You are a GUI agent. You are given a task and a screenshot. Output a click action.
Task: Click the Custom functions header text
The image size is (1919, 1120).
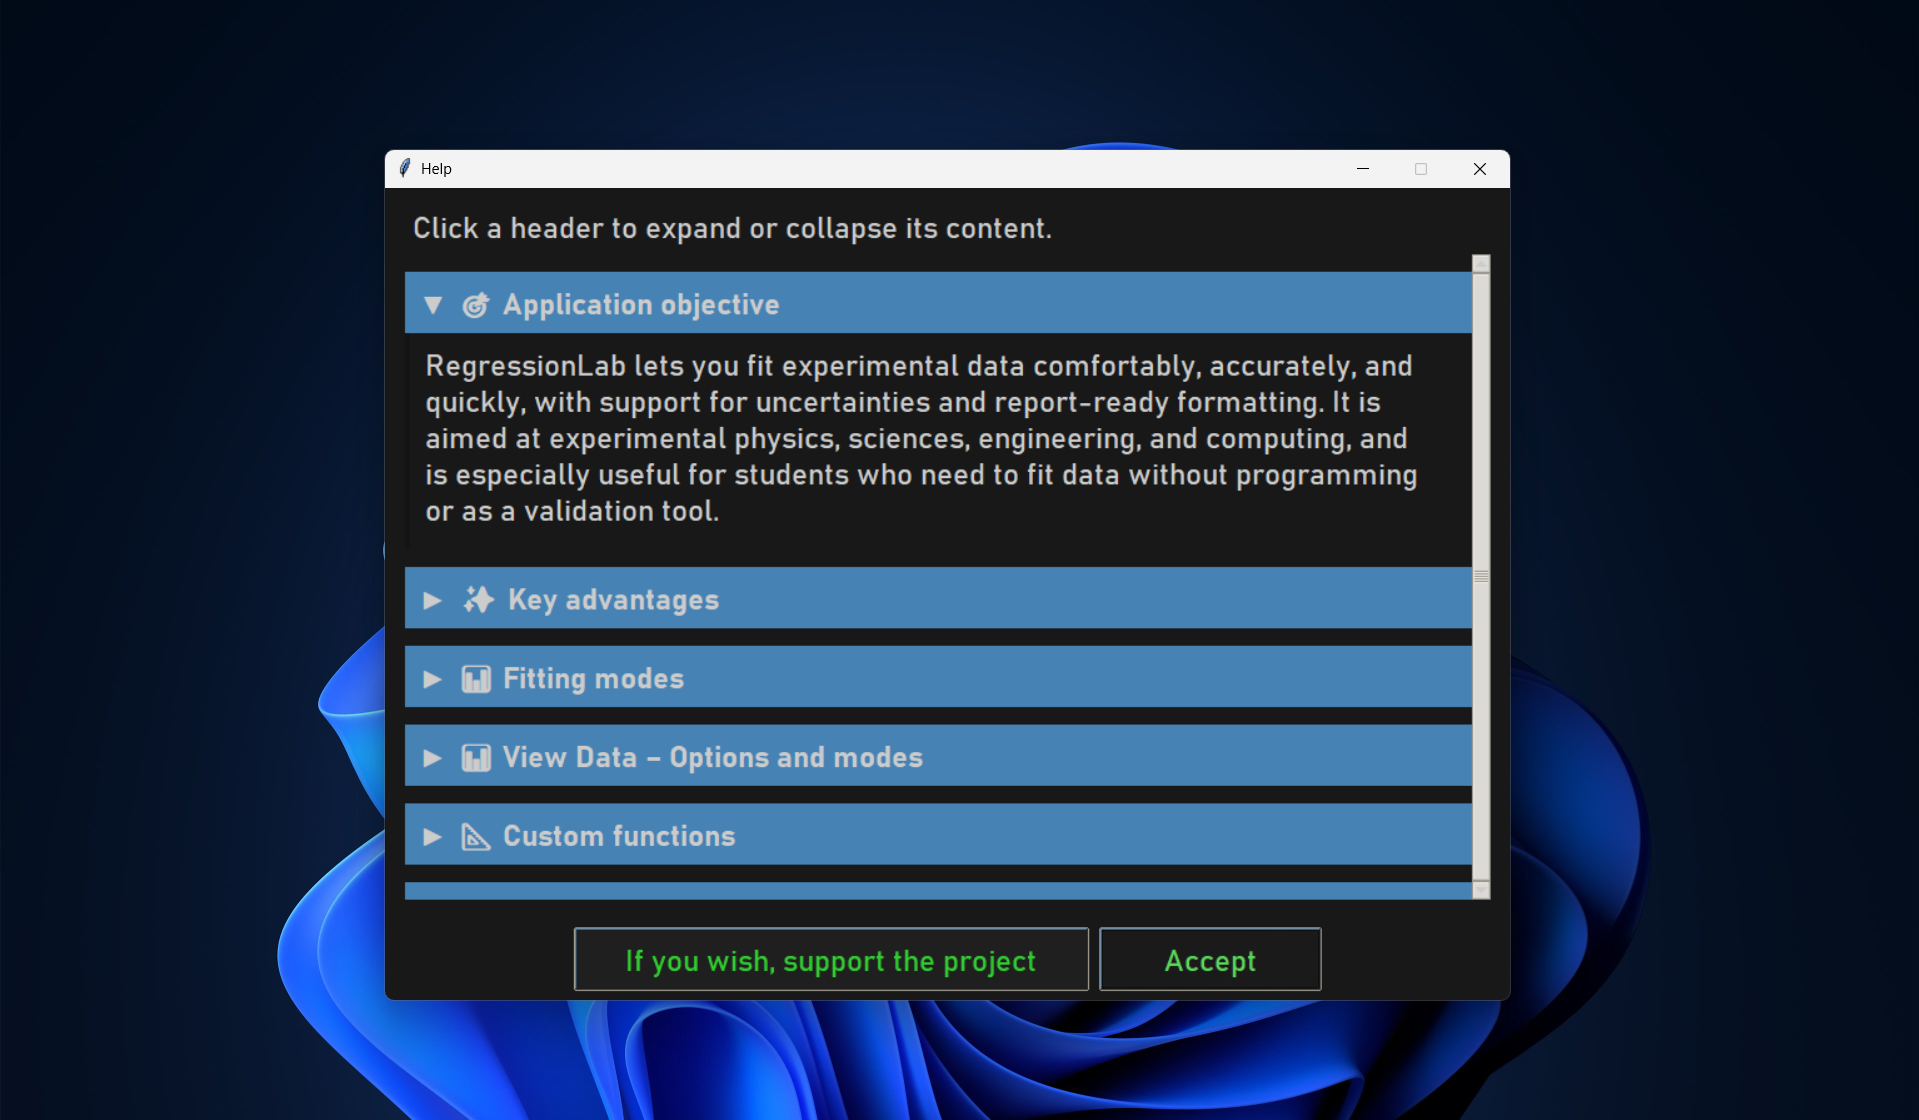(619, 837)
